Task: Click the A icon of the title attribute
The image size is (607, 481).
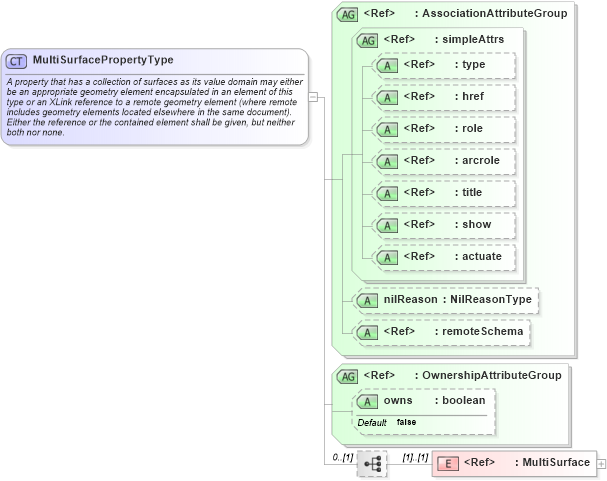Action: [x=388, y=194]
